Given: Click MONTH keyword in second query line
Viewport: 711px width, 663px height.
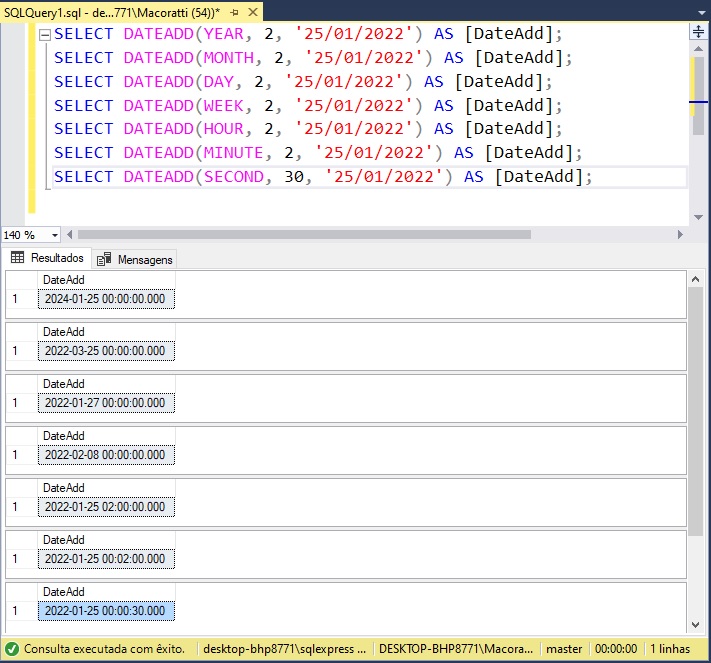Looking at the screenshot, I should pos(228,58).
